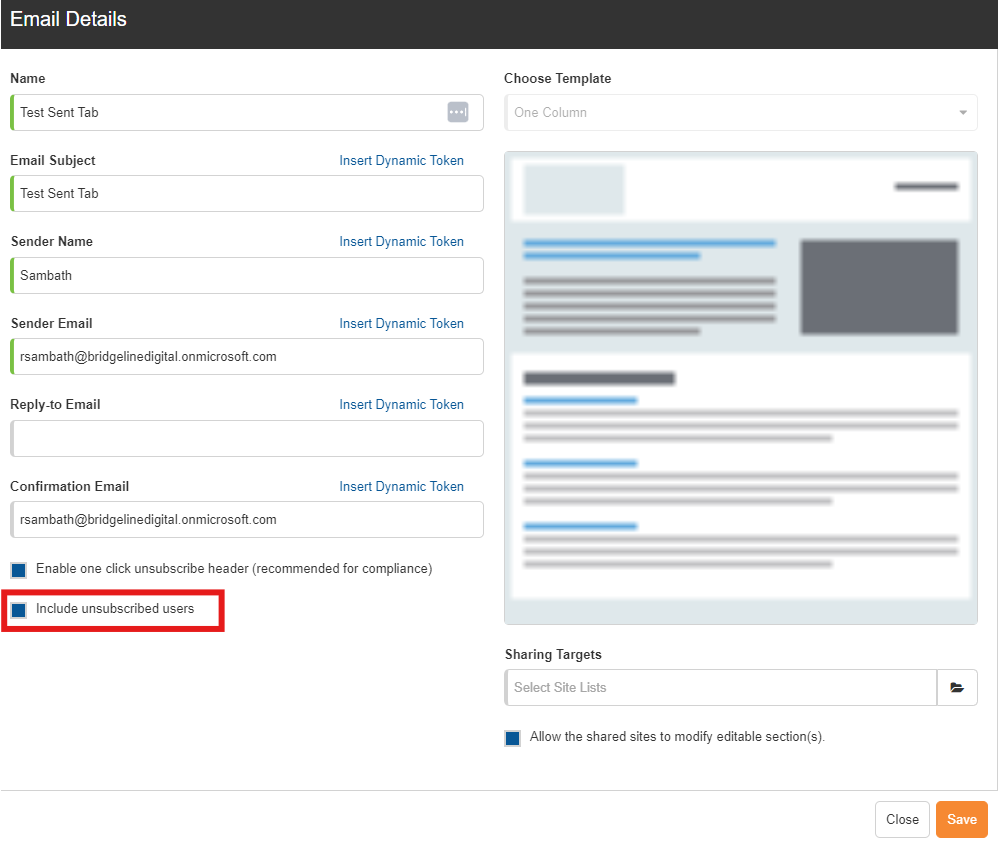Click the ellipsis icon in Name field
The width and height of the screenshot is (998, 847).
click(x=458, y=113)
